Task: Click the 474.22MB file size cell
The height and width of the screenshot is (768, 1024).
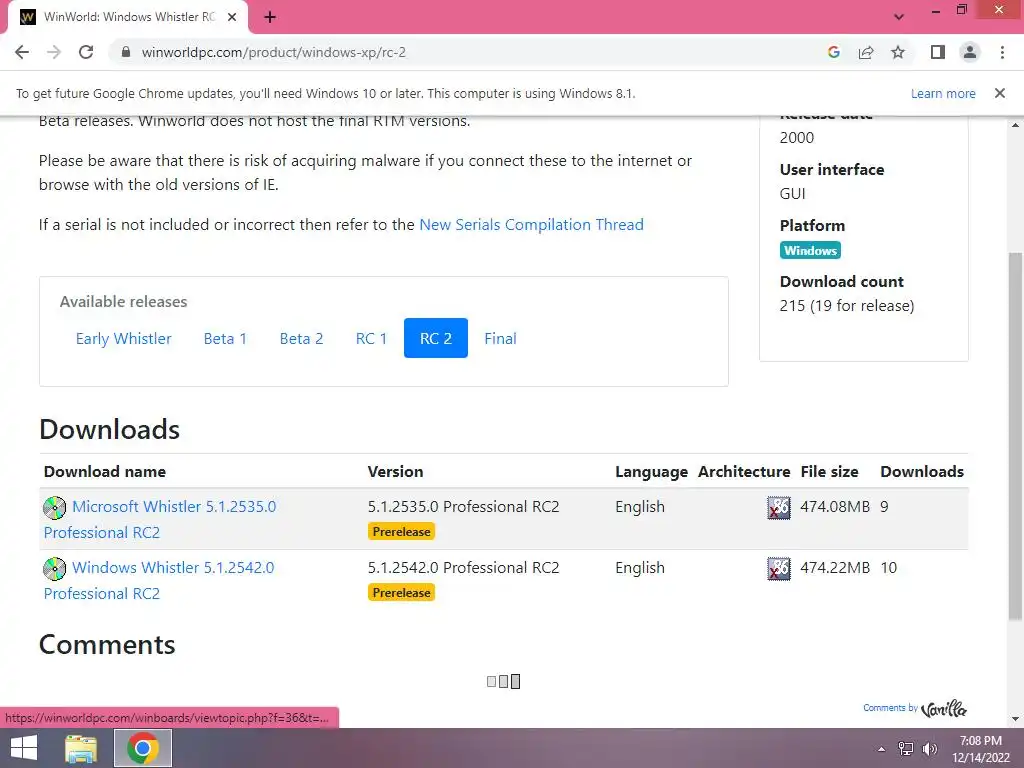Action: coord(835,568)
